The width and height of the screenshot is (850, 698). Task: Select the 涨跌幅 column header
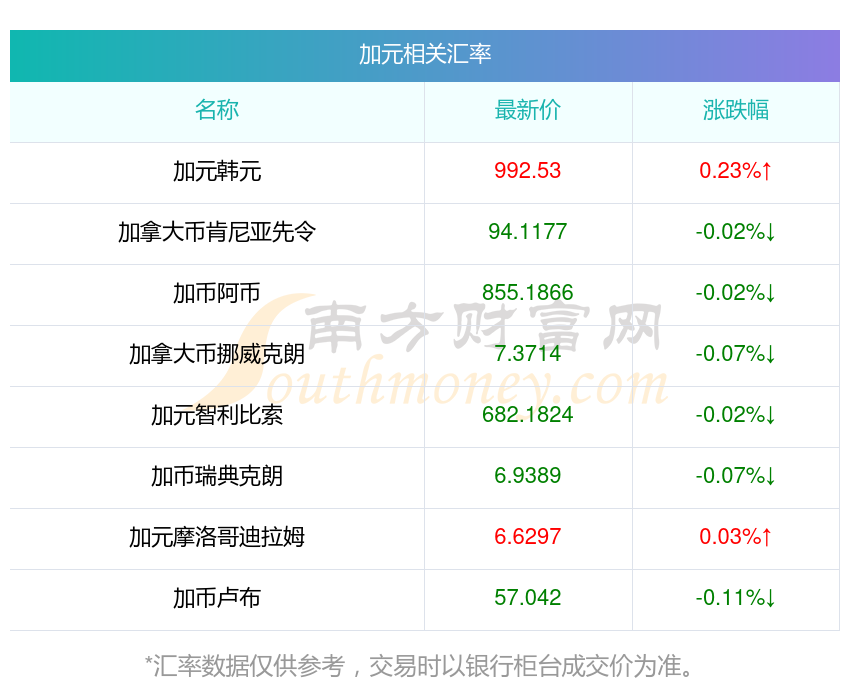pos(736,110)
